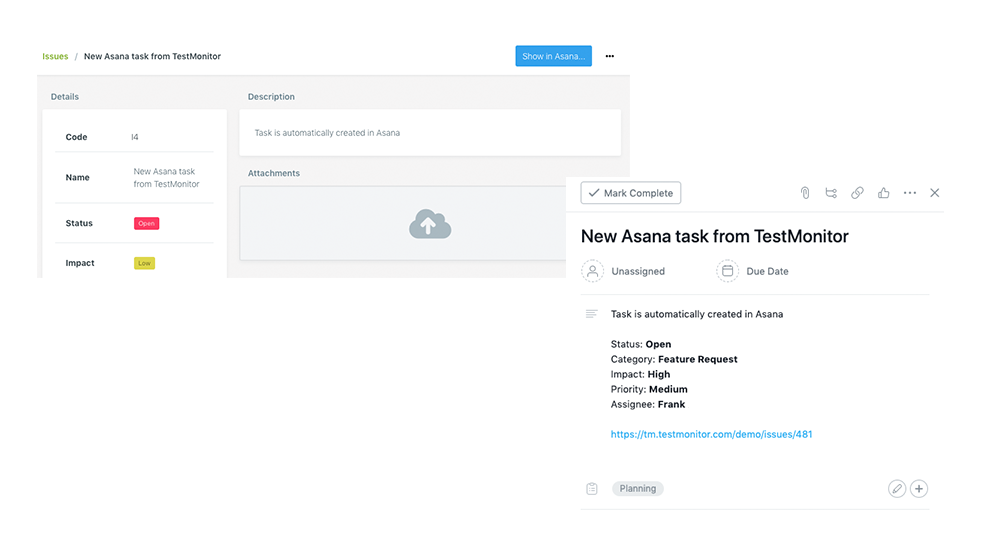The image size is (1000, 556).
Task: Like the task with thumbs-up icon
Action: [x=883, y=193]
